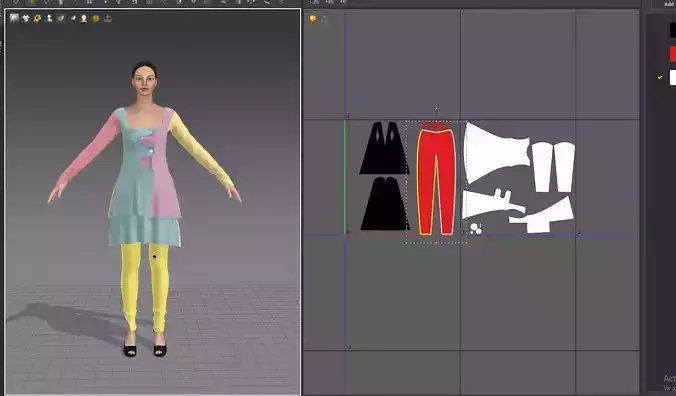Click the yellow bulb icon in 2D window

click(x=313, y=19)
